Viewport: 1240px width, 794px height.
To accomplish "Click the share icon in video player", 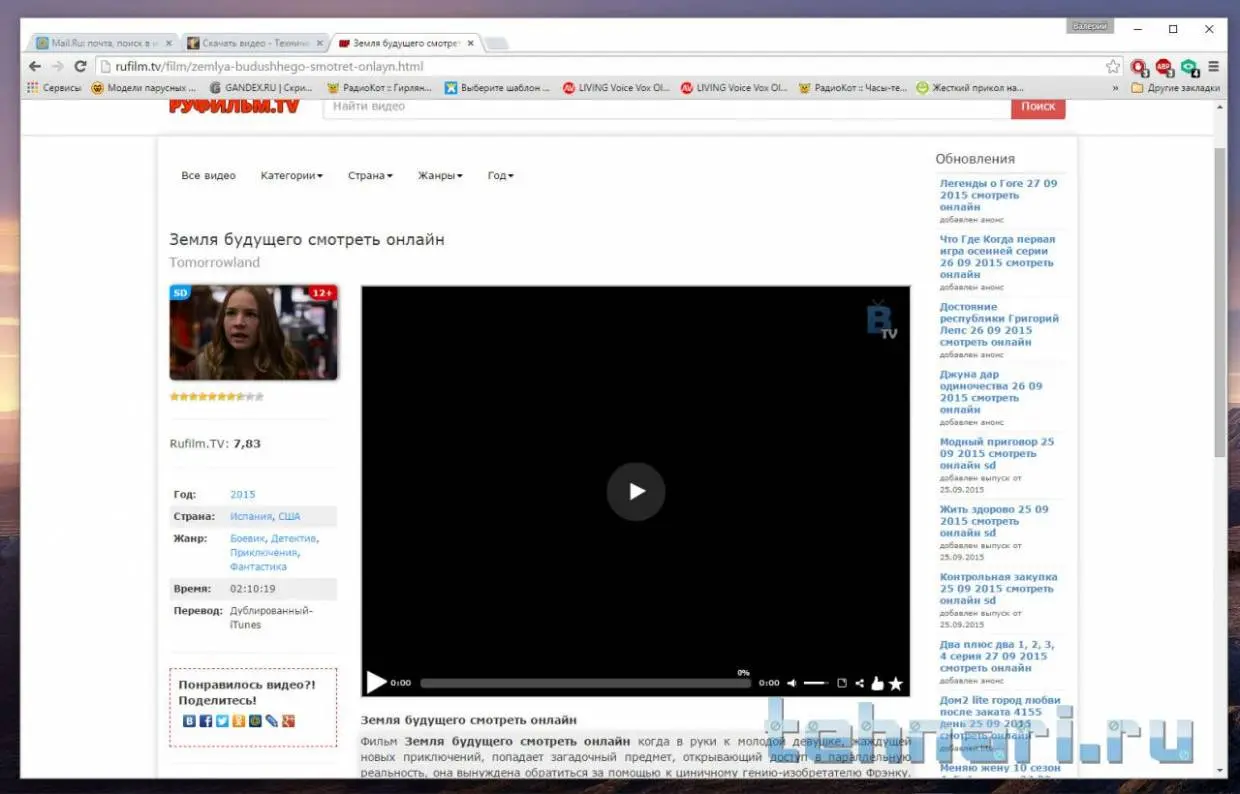I will tap(859, 684).
